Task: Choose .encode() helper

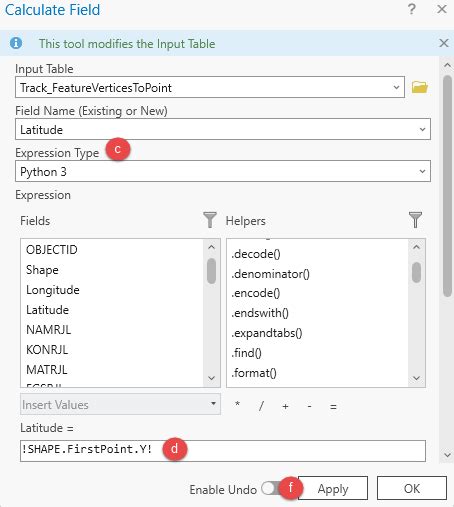Action: click(256, 293)
